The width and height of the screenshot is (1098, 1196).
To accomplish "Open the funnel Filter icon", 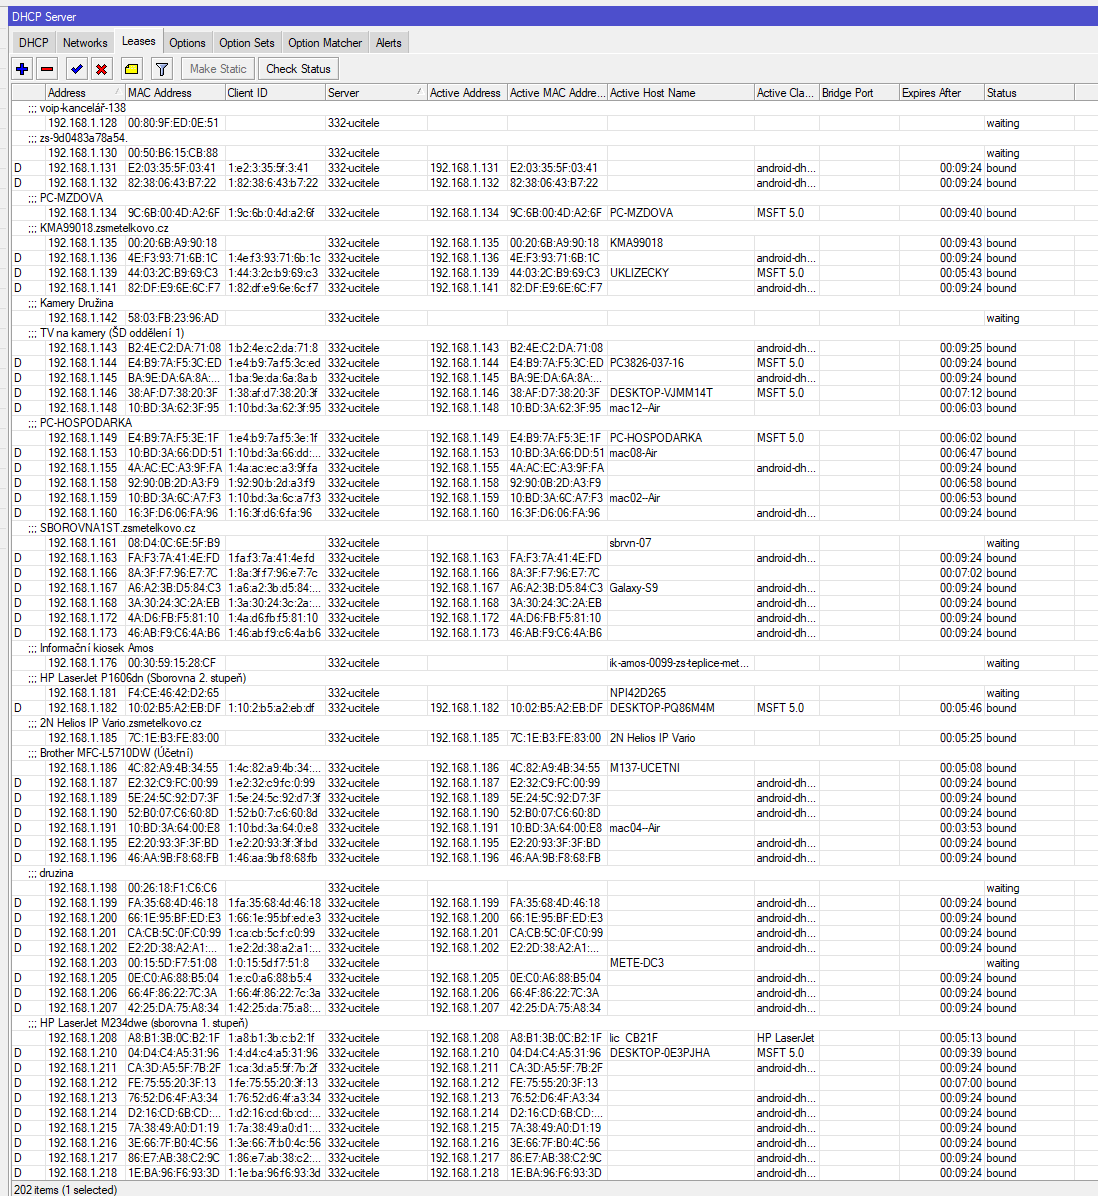I will pos(161,69).
